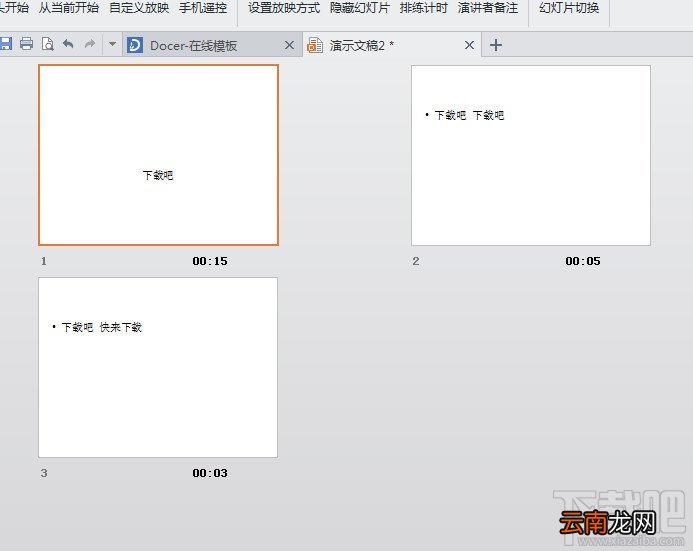Viewport: 693px width, 551px height.
Task: Click the Docer tab icon
Action: (x=135, y=45)
